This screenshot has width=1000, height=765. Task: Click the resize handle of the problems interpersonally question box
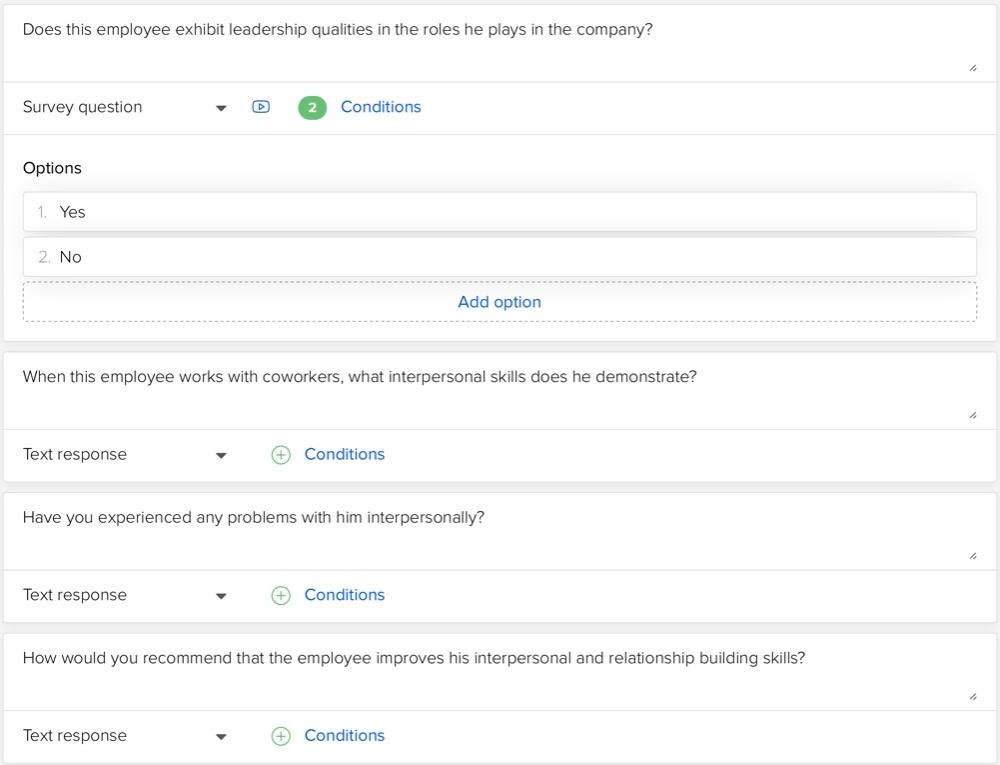coord(973,556)
